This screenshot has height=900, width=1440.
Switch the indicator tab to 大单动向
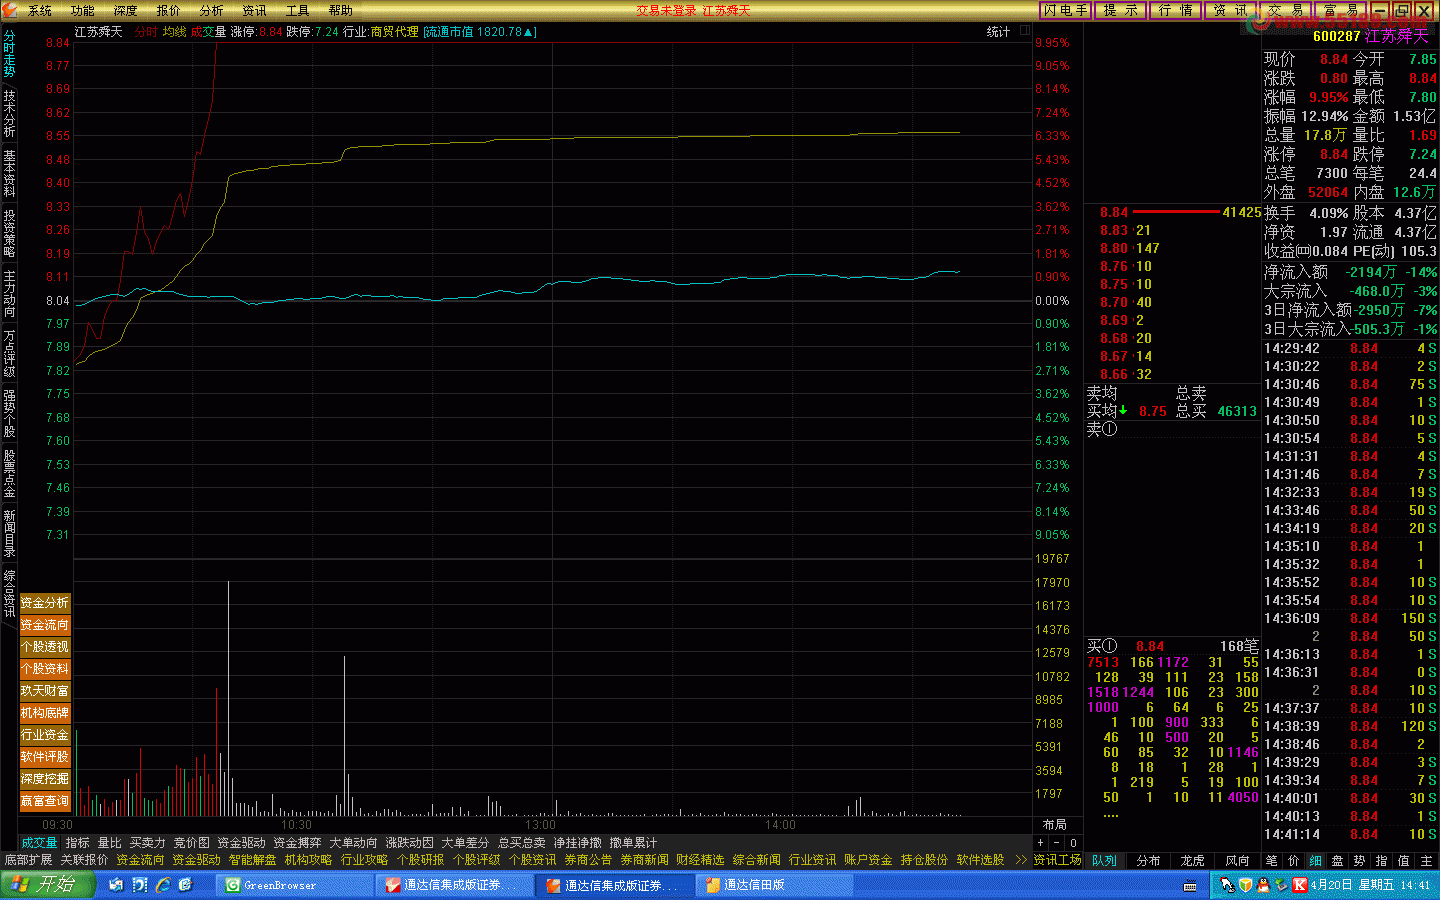pos(353,843)
